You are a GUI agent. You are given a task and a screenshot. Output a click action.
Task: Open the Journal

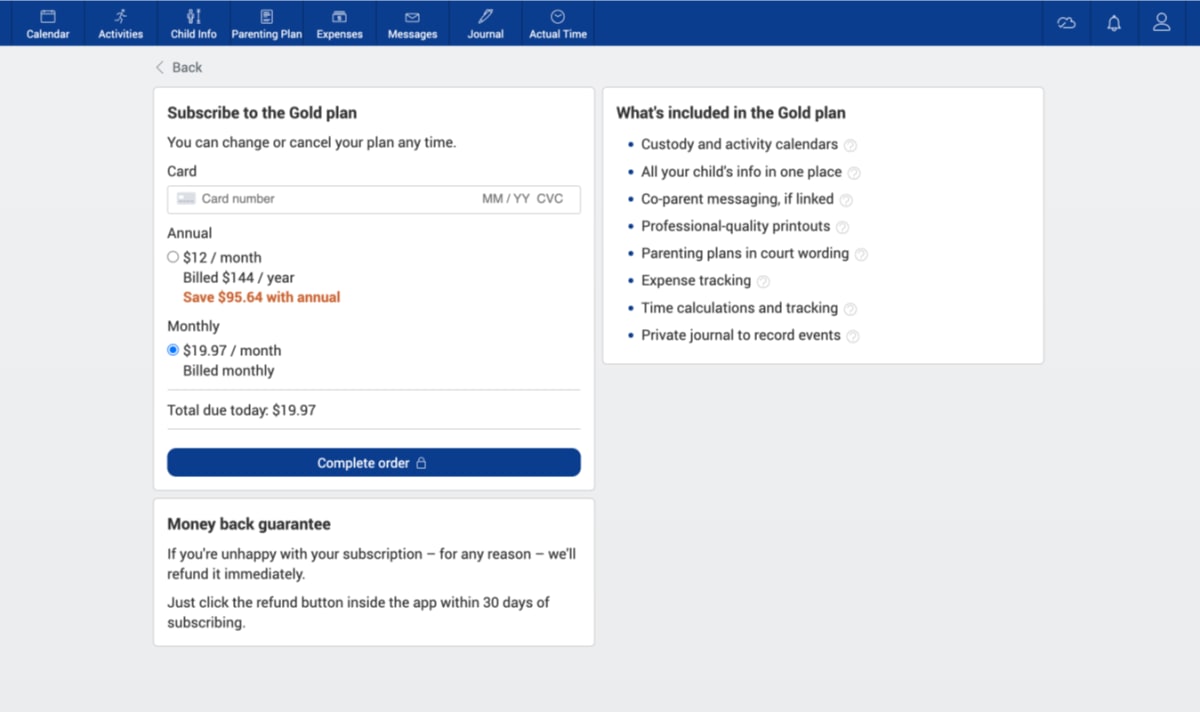pyautogui.click(x=484, y=22)
